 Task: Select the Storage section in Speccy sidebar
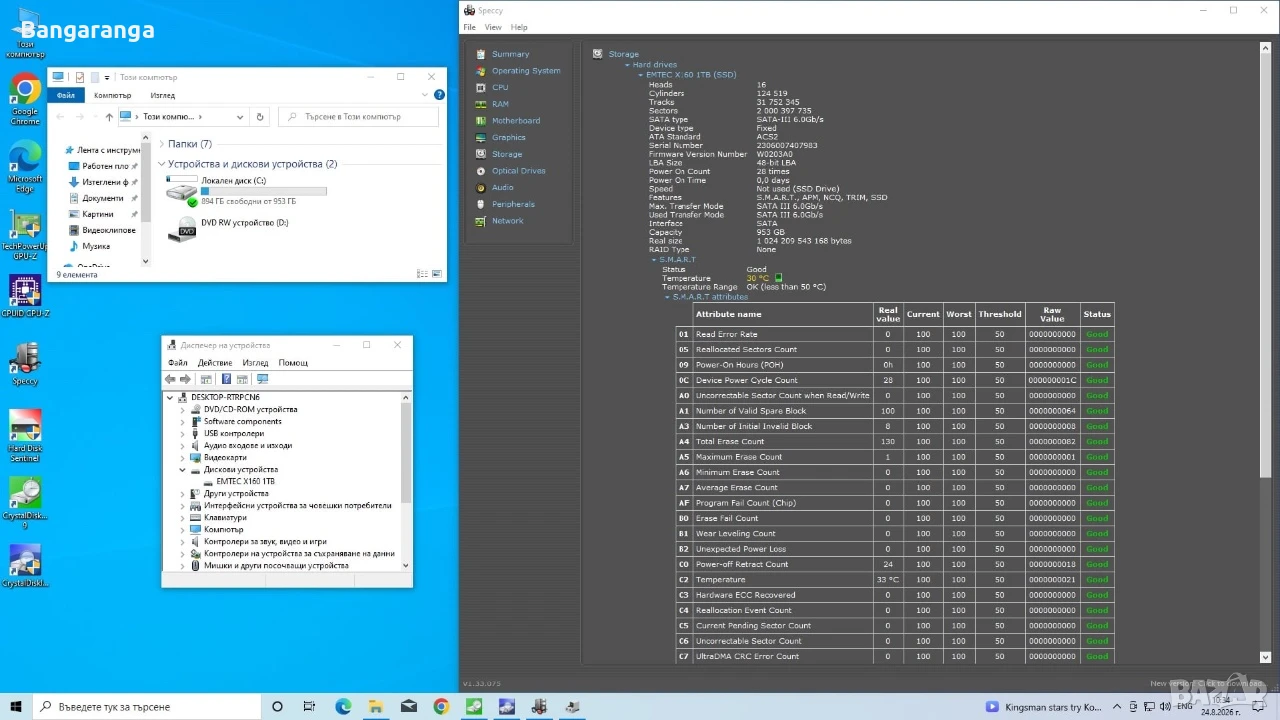(x=507, y=154)
